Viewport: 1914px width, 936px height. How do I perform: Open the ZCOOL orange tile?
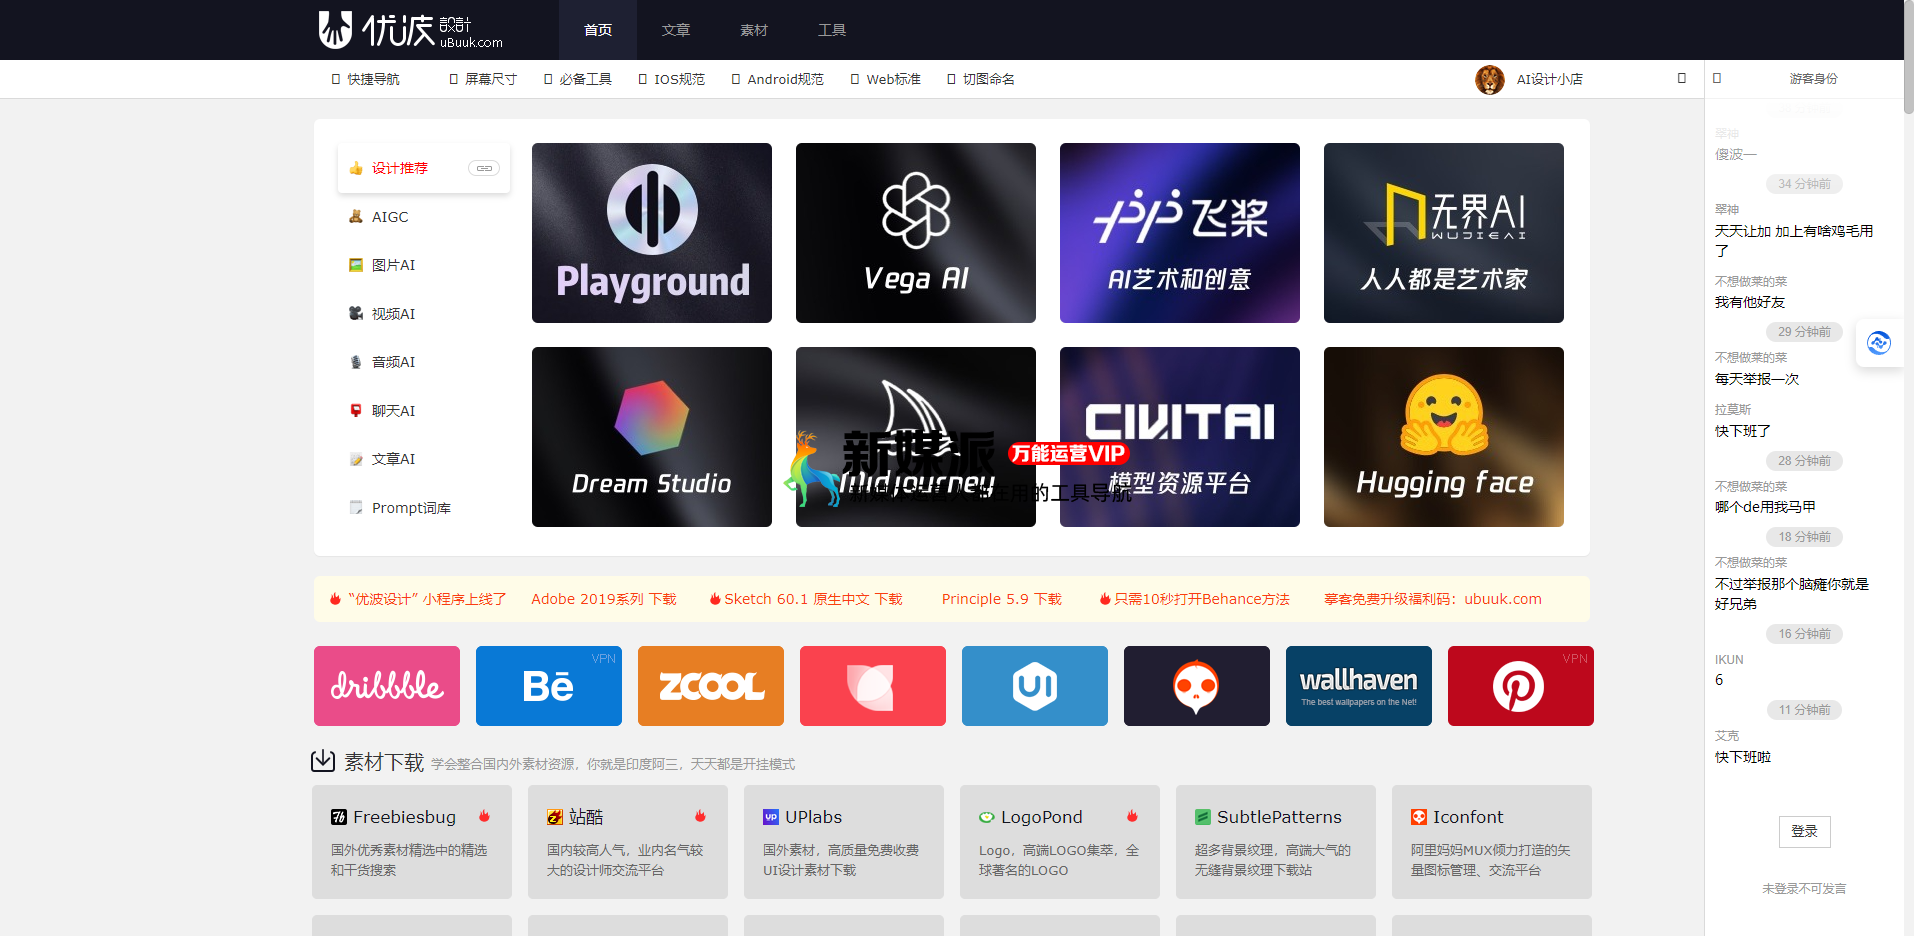tap(711, 686)
